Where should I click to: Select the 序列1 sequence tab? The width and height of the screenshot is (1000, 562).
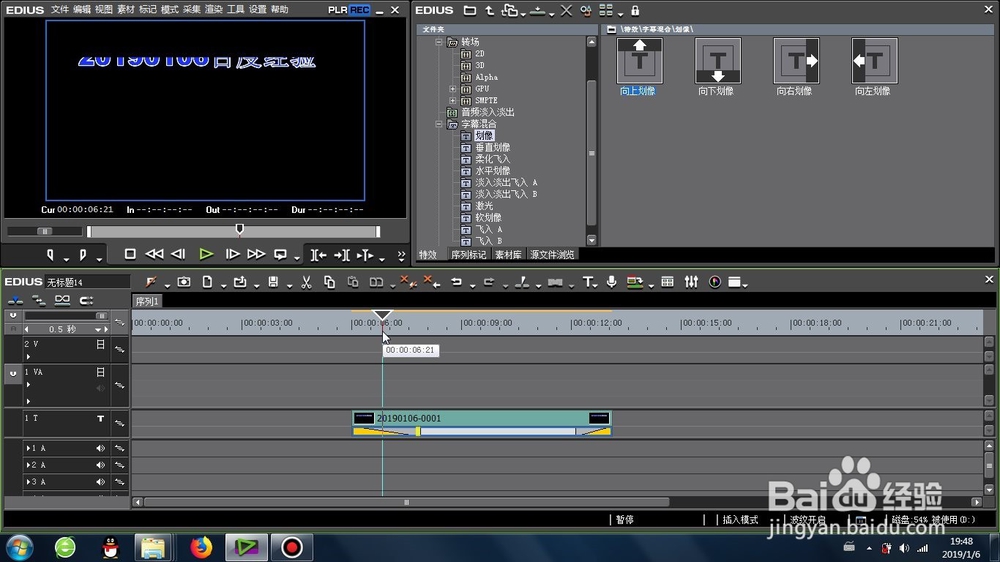click(x=147, y=301)
